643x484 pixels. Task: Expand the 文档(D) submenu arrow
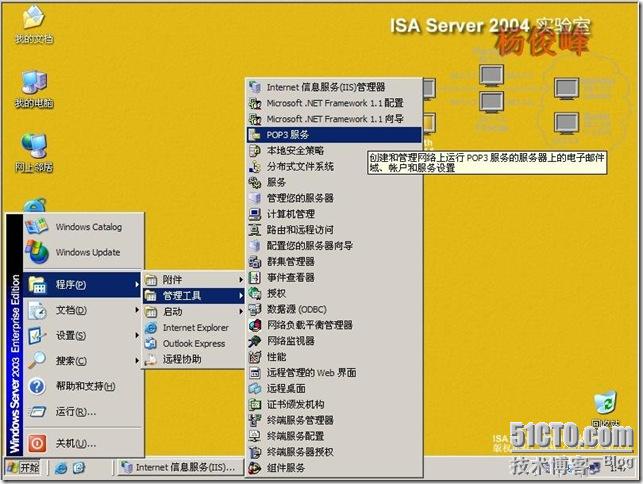point(137,310)
